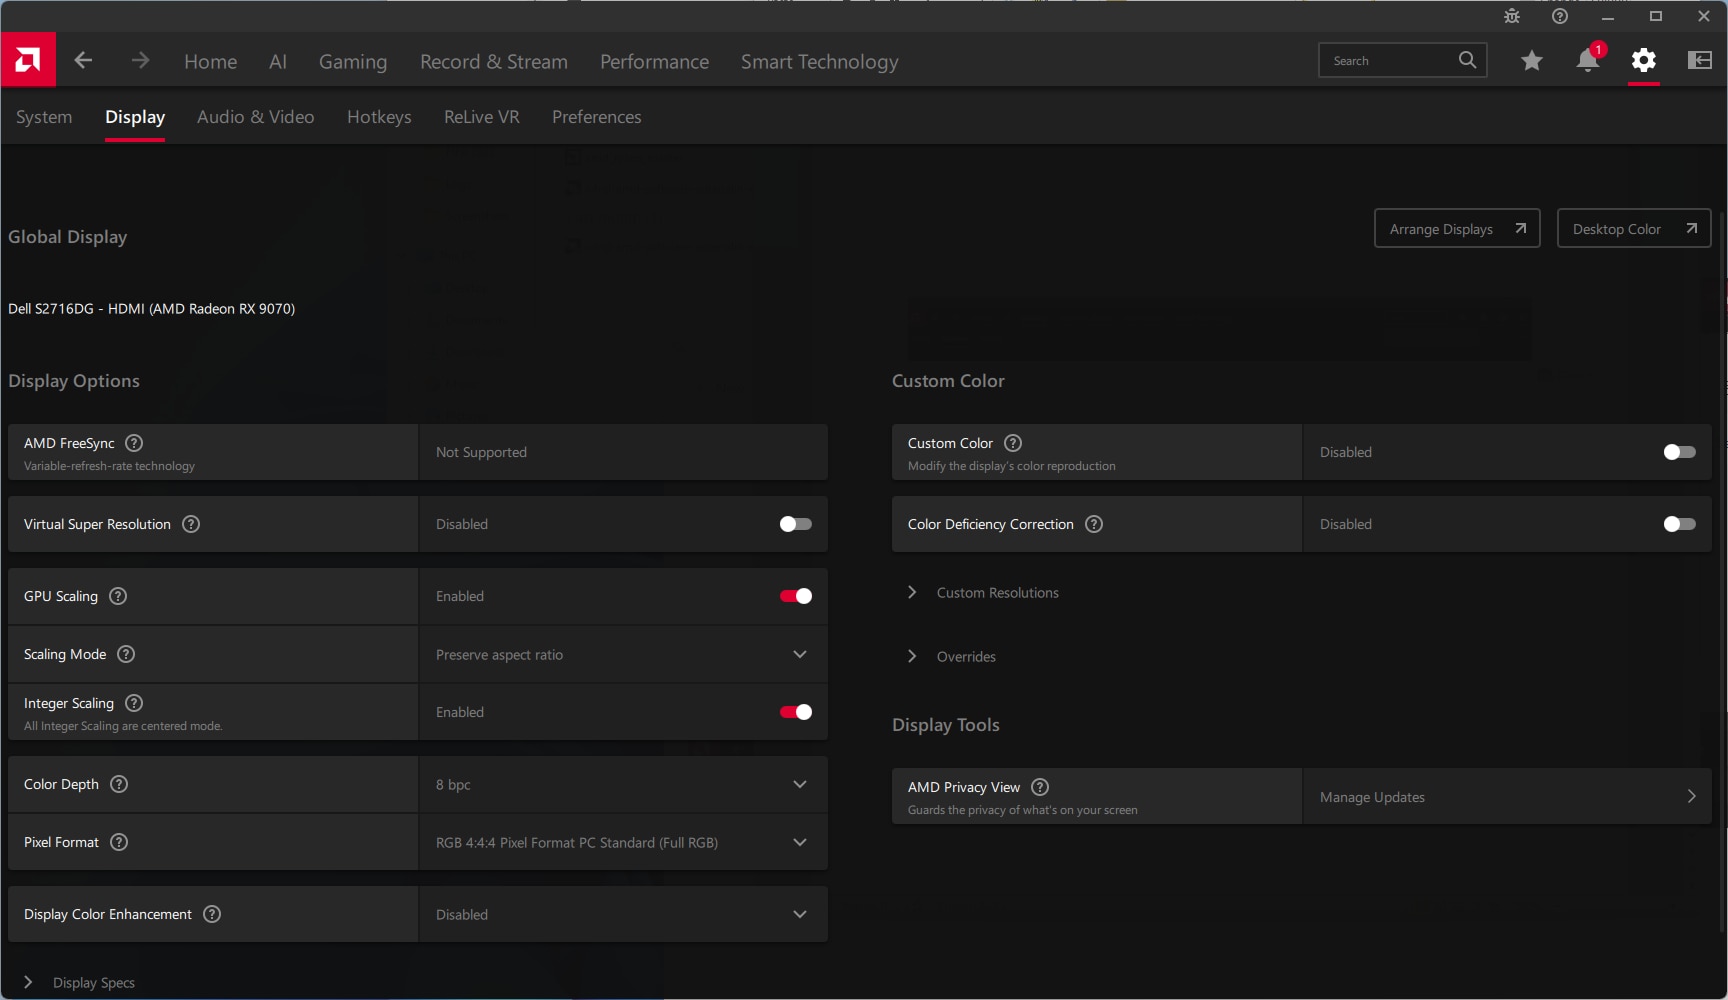Expand Custom Resolutions section
This screenshot has width=1728, height=1000.
[984, 593]
